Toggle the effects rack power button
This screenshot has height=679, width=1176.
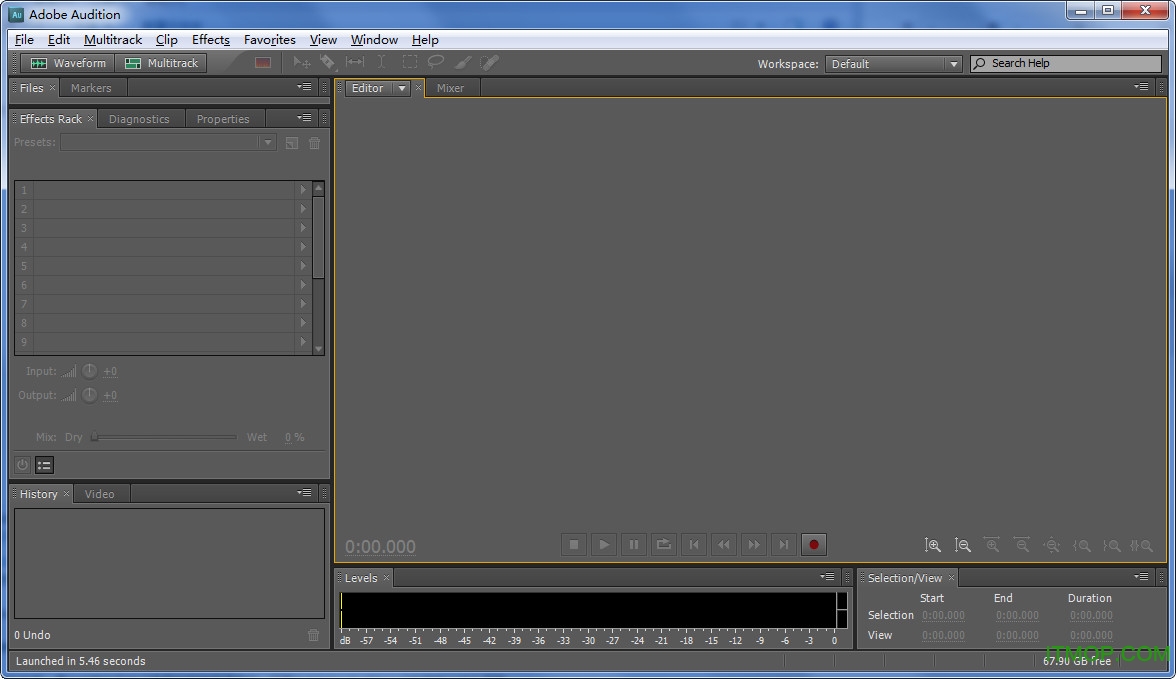coord(22,465)
